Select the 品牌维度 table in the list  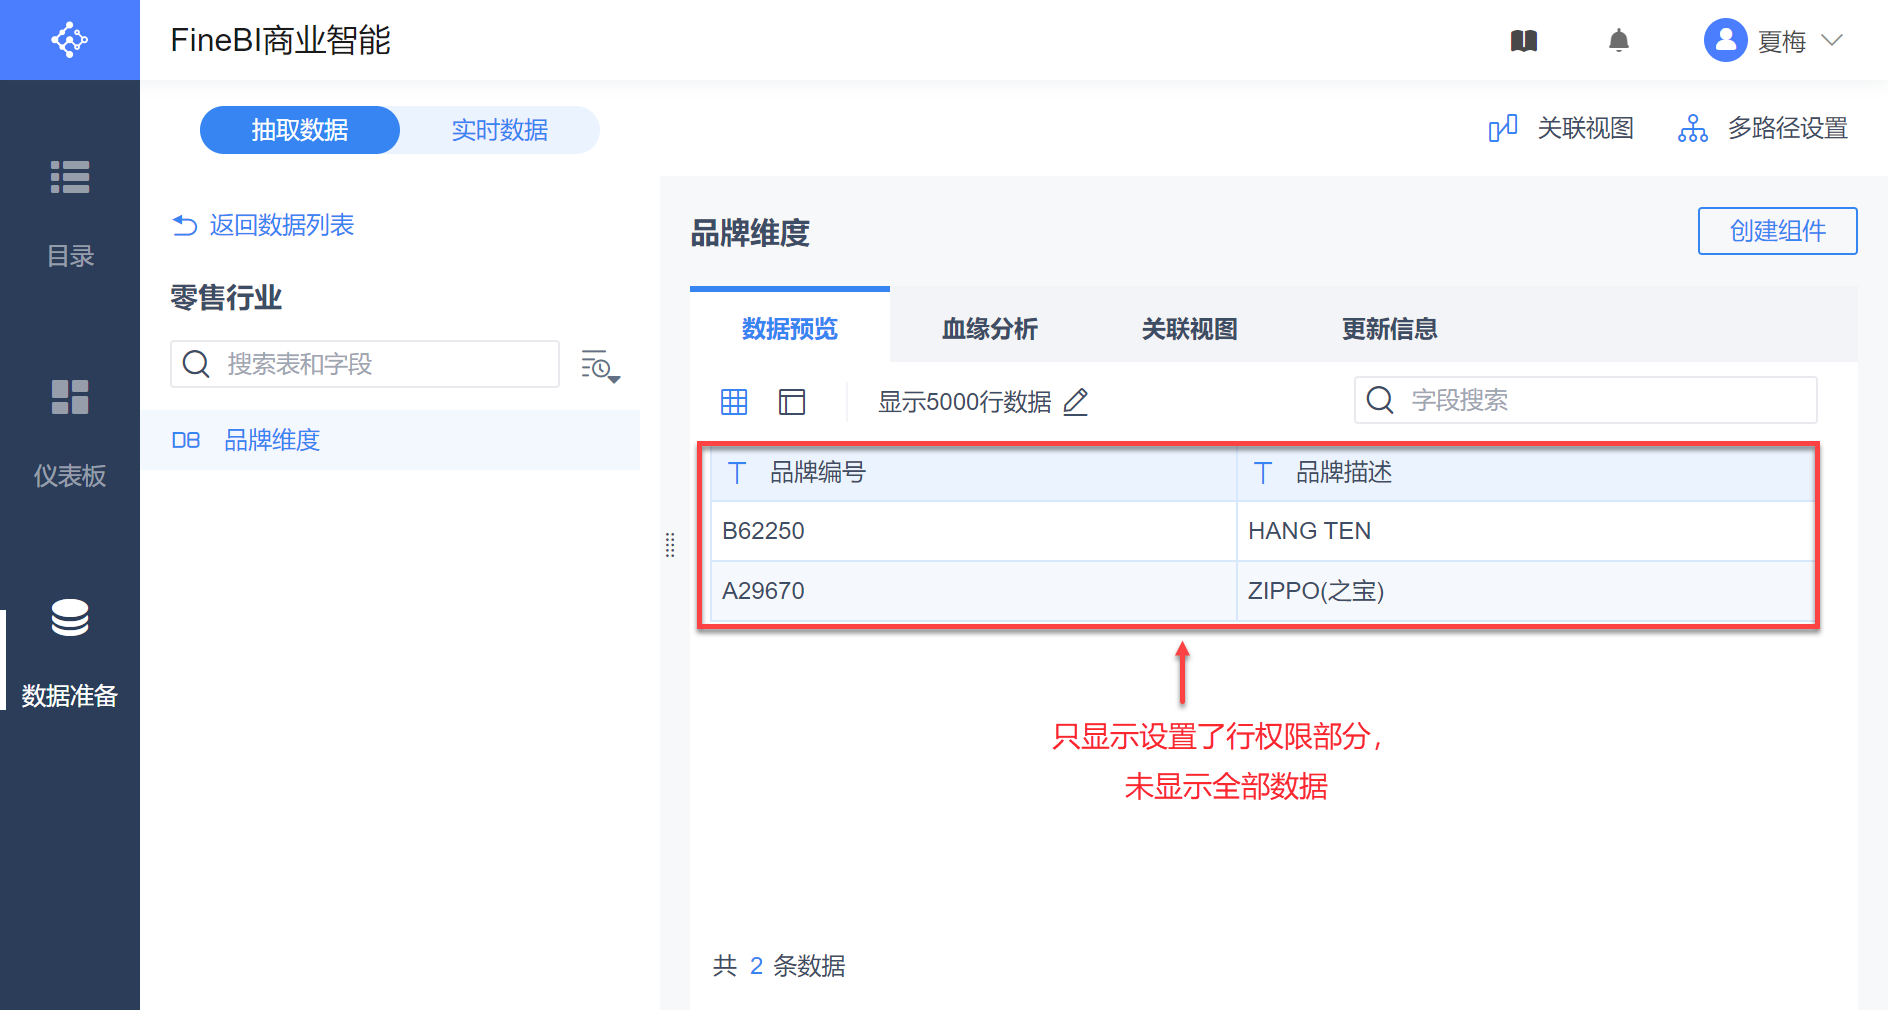tap(390, 440)
